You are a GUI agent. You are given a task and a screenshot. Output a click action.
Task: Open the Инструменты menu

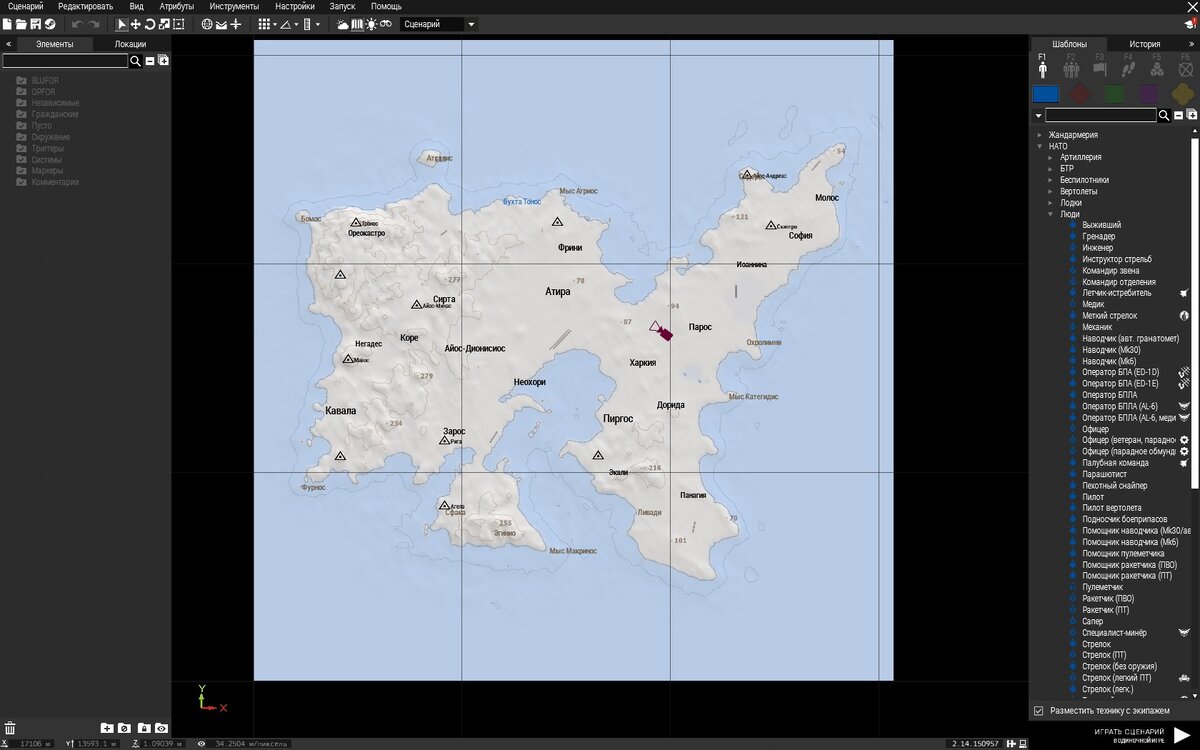click(235, 6)
